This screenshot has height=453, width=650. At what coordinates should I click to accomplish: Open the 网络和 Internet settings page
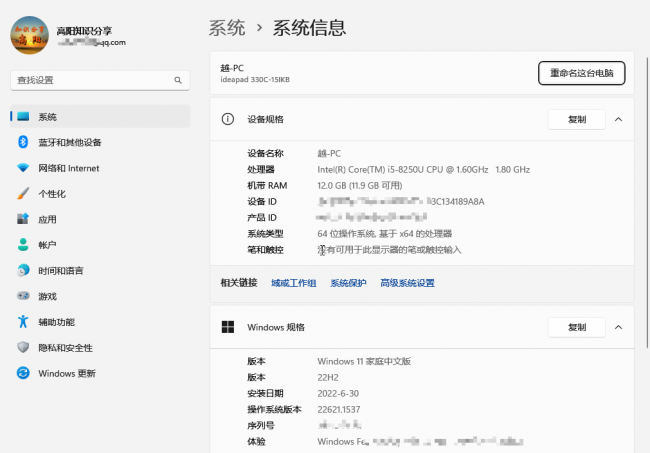click(x=100, y=168)
